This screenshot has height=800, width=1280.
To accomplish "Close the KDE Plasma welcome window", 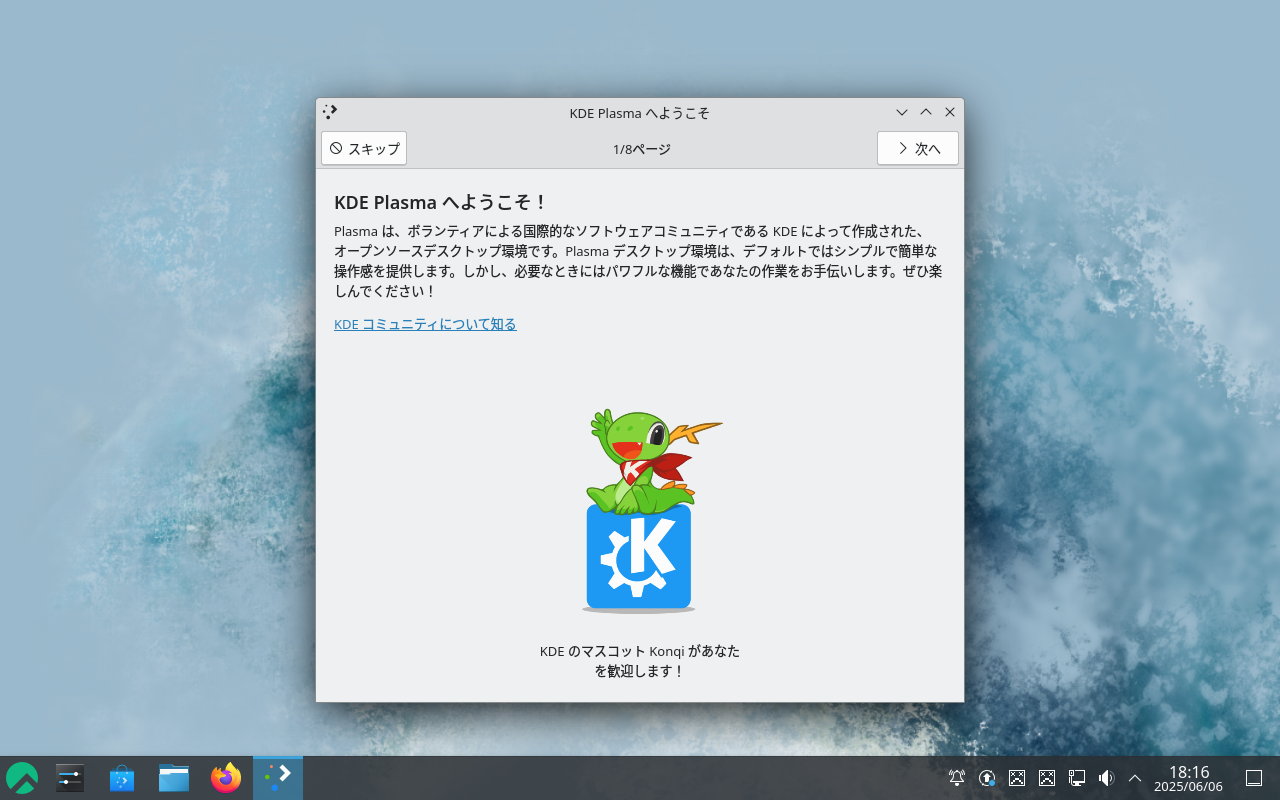I will pos(950,112).
